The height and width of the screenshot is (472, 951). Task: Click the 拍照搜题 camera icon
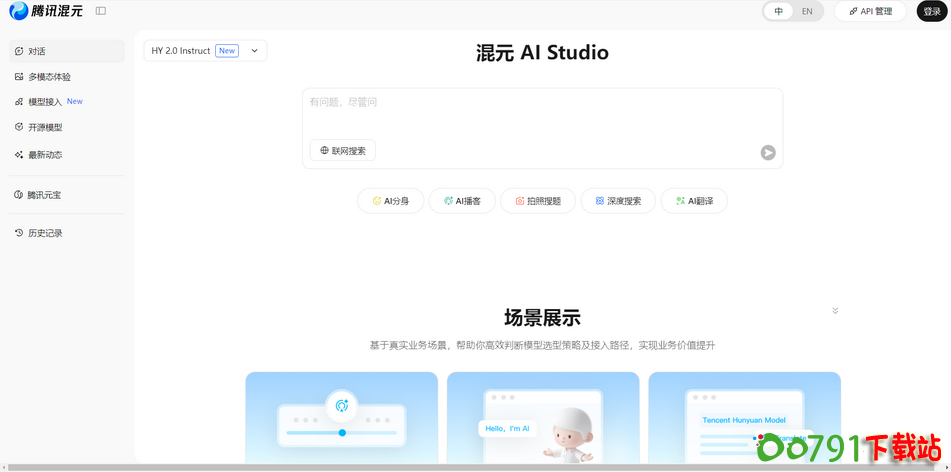click(x=520, y=201)
